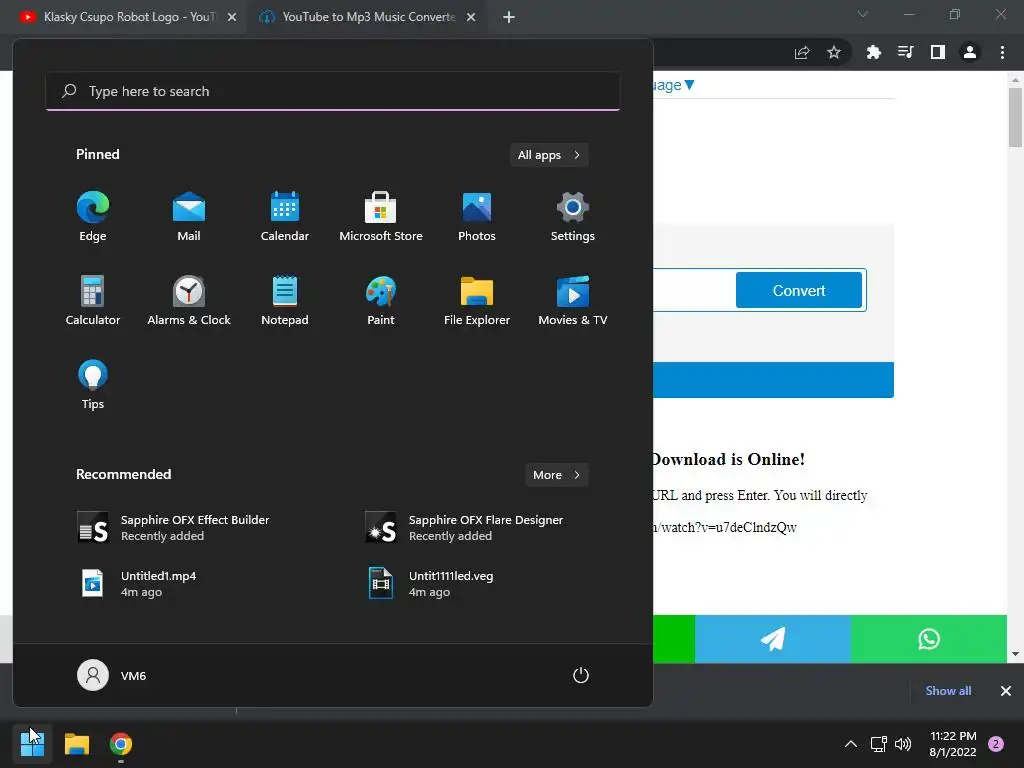Screen dimensions: 1024x768
Task: Switch to Chrome on the taskbar
Action: pyautogui.click(x=121, y=744)
